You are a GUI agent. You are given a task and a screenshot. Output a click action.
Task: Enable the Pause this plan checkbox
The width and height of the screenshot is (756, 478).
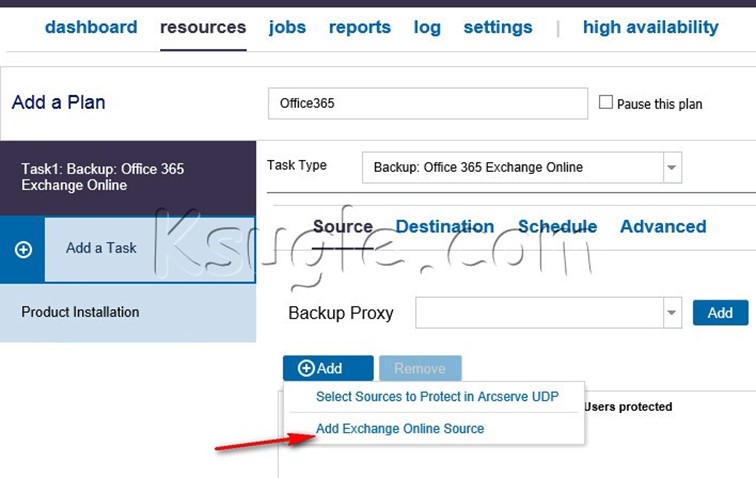point(606,102)
